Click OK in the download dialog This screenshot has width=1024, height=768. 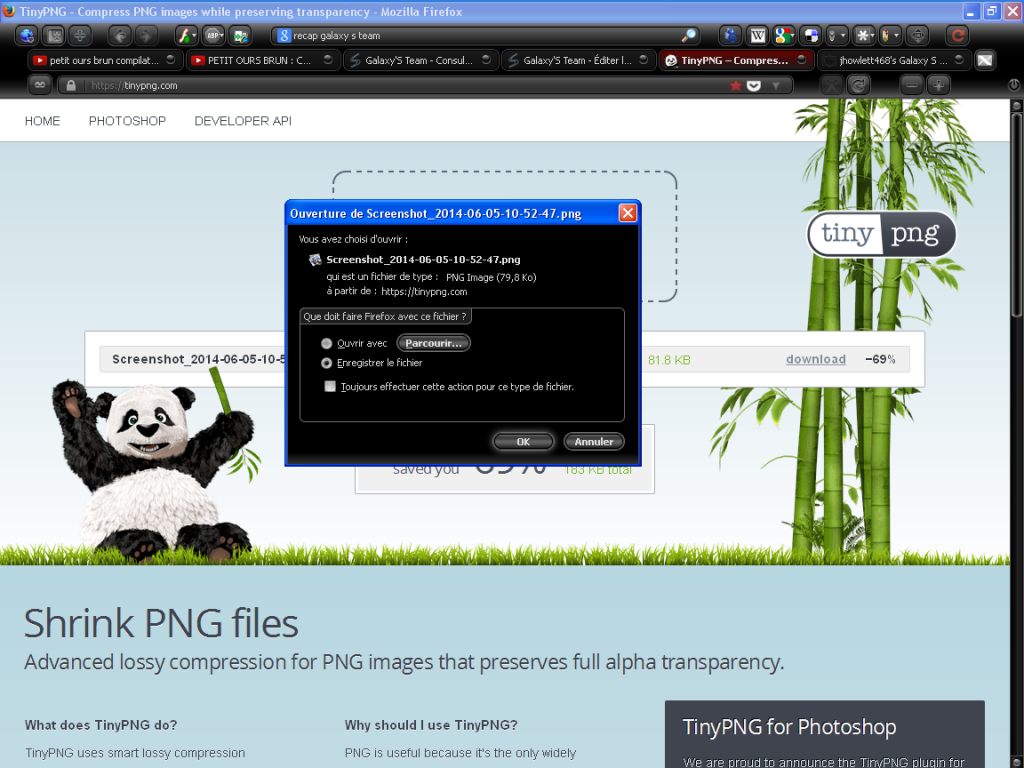523,442
